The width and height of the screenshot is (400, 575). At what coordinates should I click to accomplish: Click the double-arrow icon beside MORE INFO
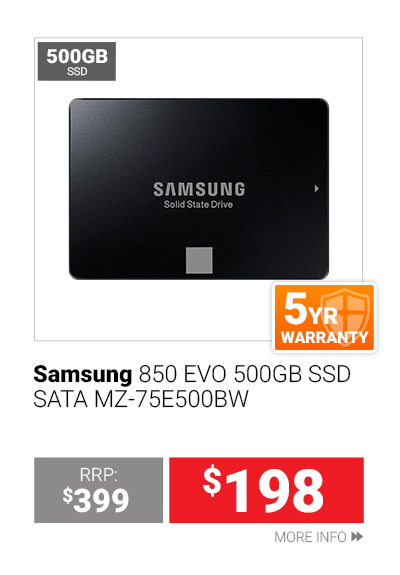pos(357,537)
